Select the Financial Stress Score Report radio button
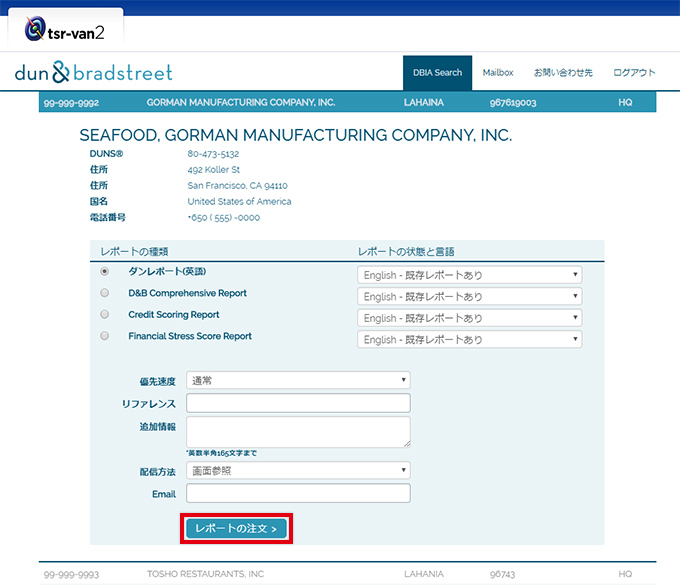 coord(105,336)
